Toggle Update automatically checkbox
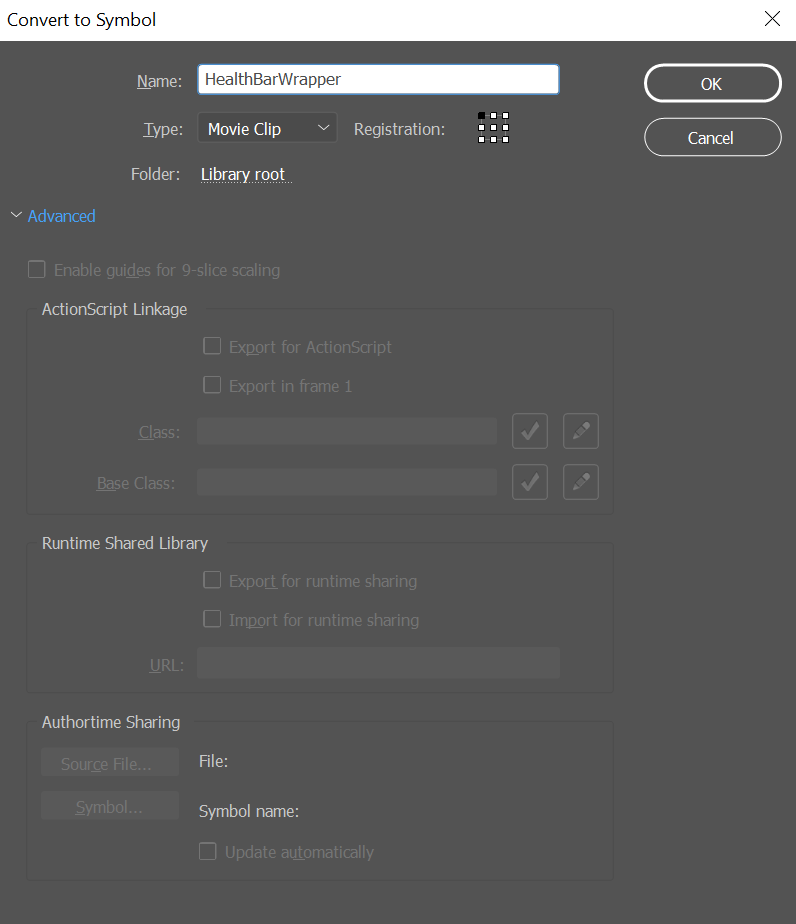This screenshot has height=924, width=796. point(207,852)
